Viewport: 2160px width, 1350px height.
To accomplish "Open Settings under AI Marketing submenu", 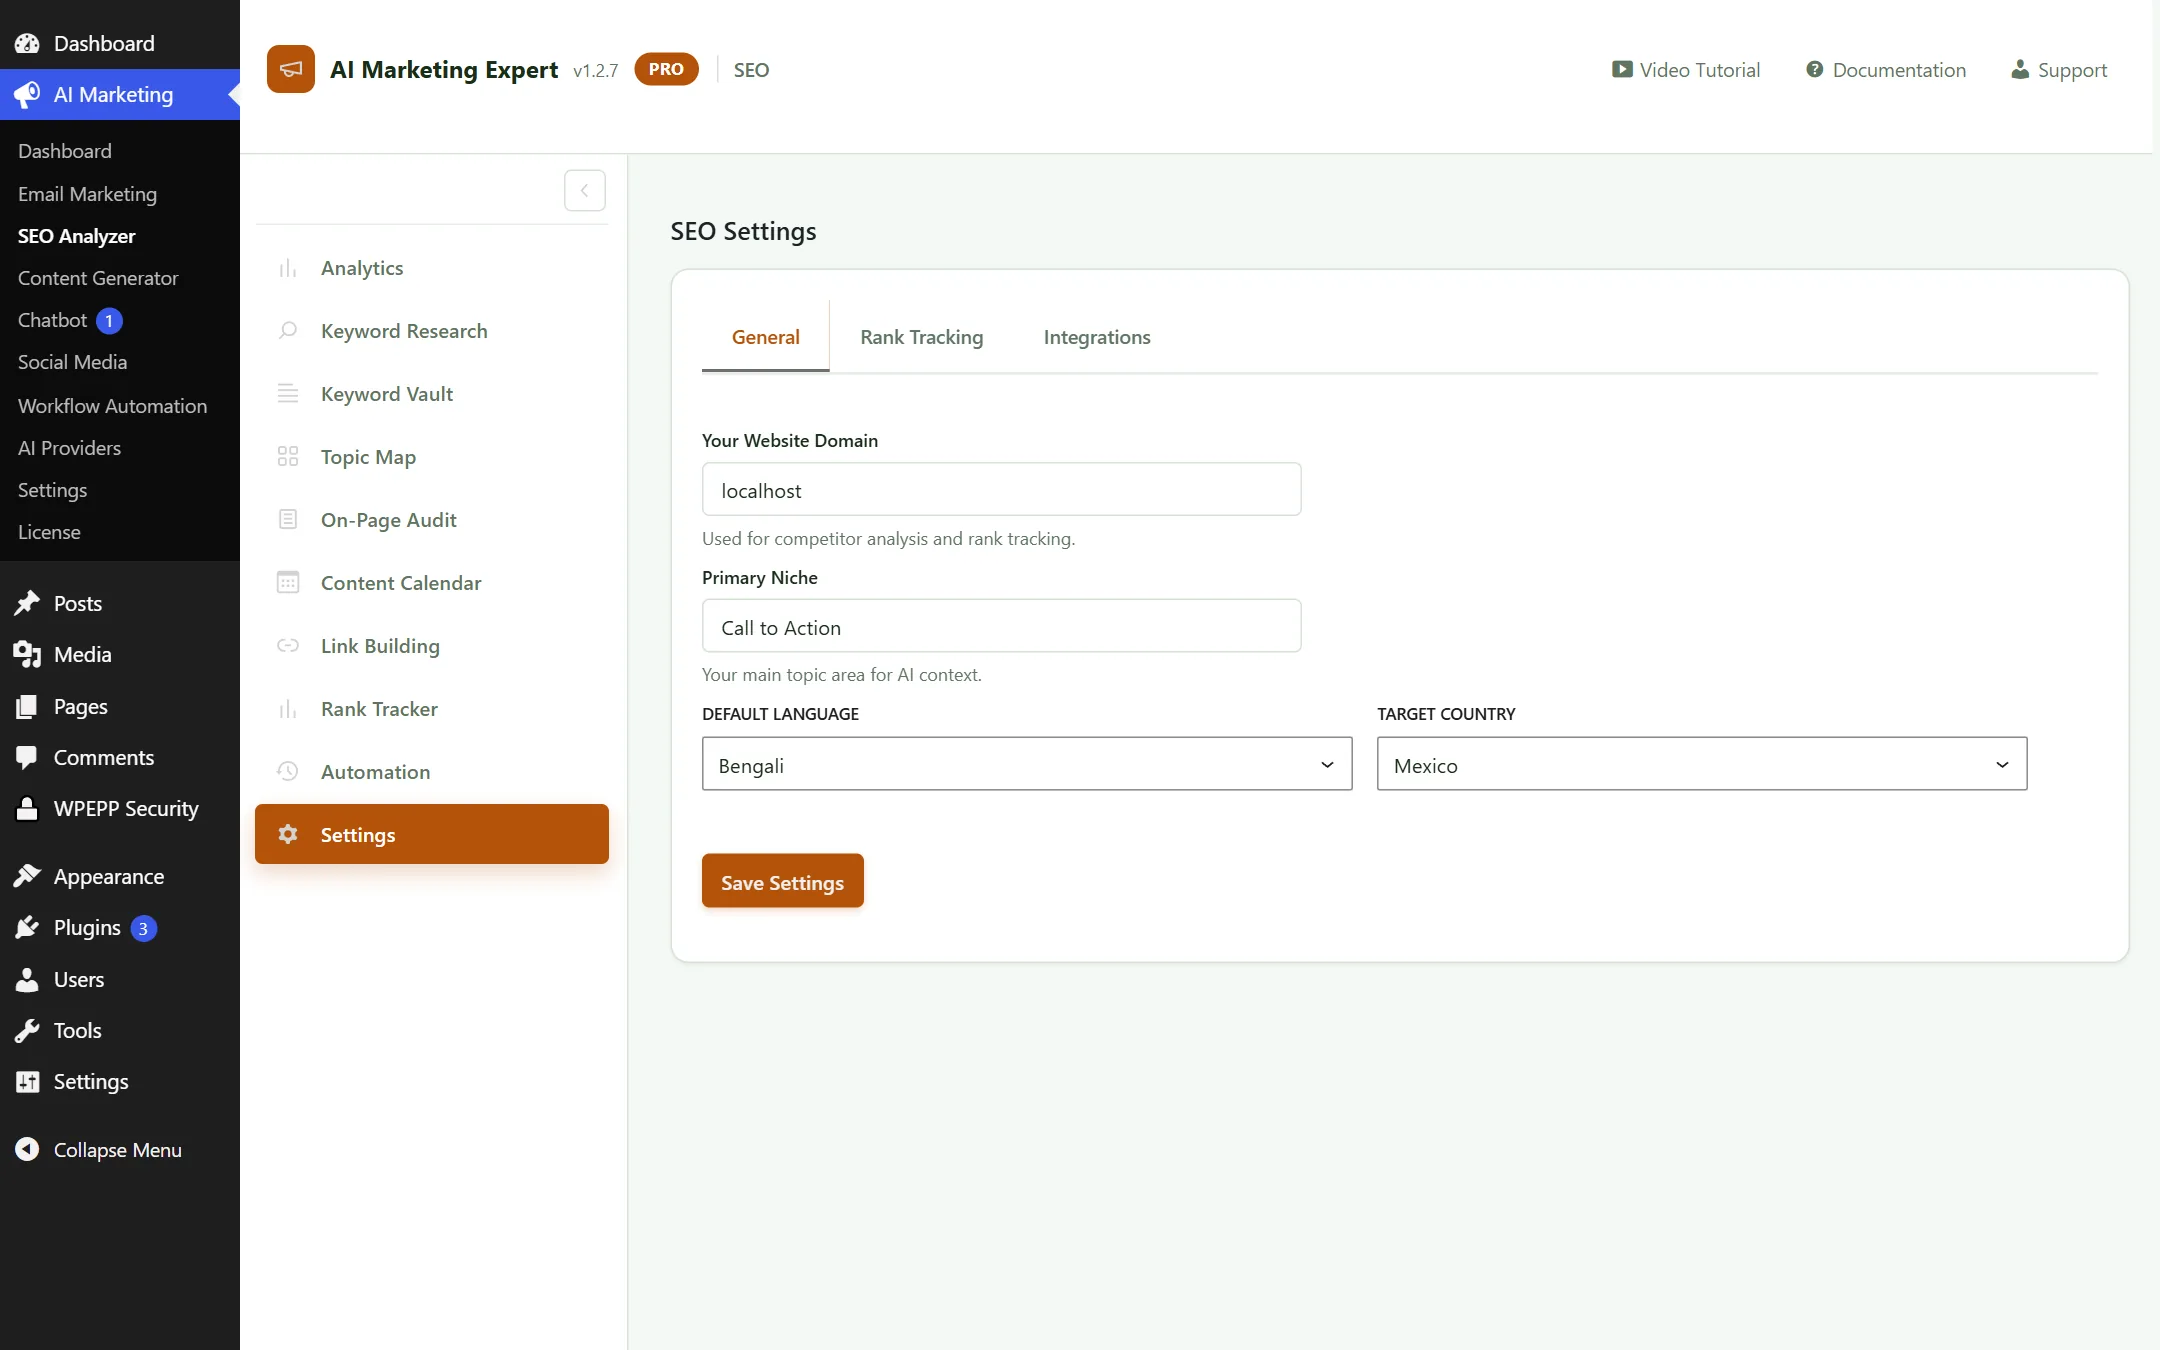I will click(52, 490).
